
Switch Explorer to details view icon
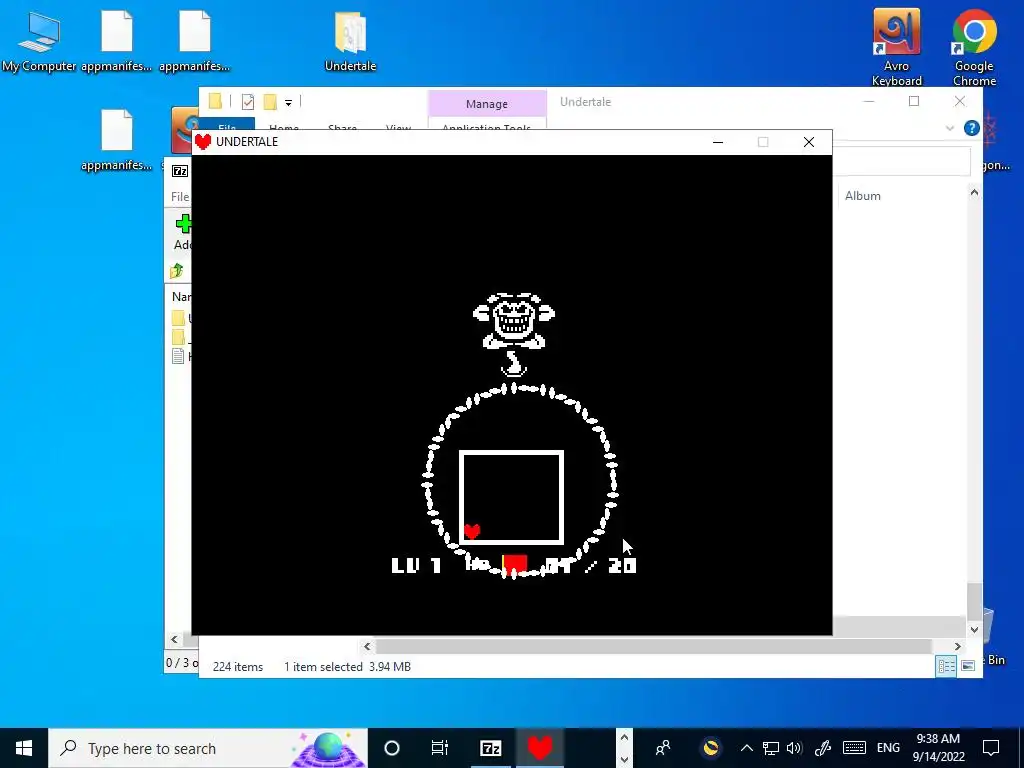946,665
